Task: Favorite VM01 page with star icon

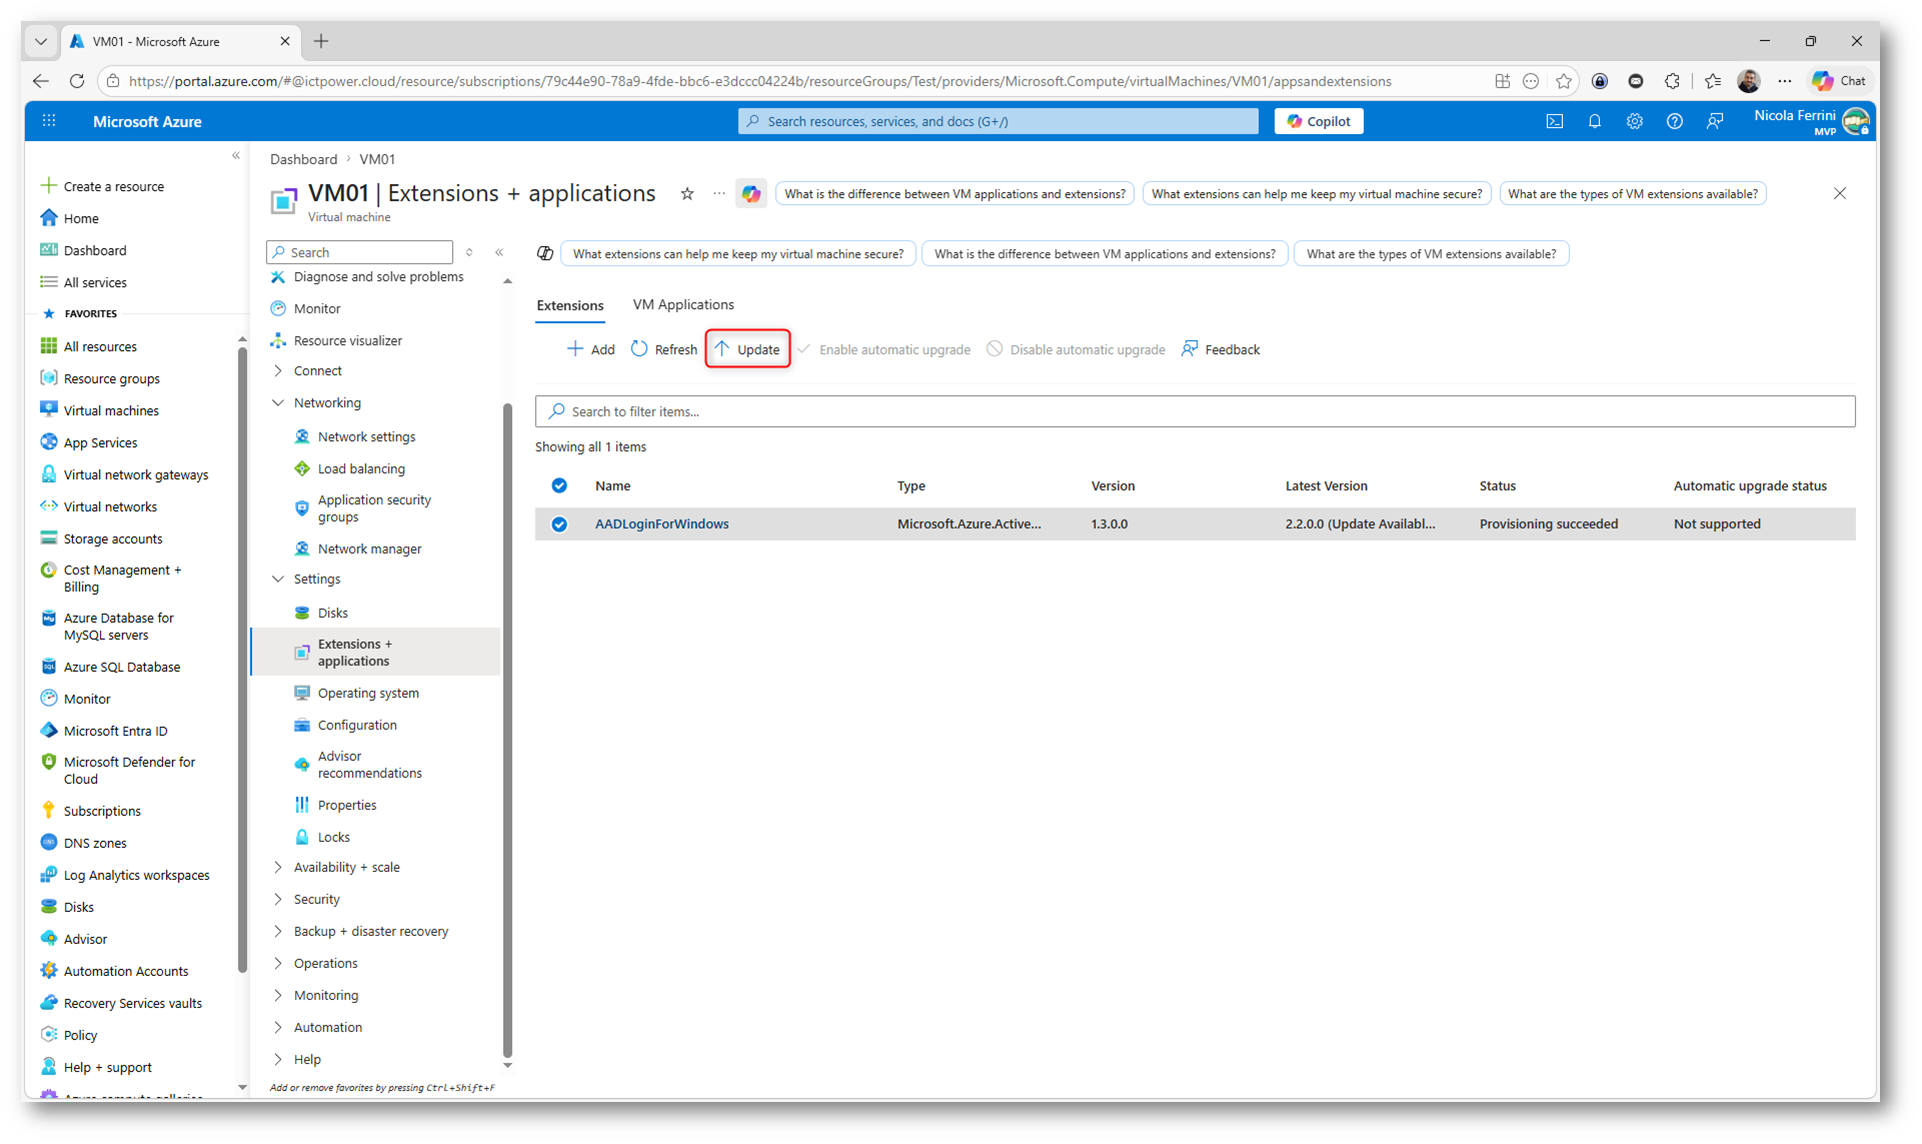Action: 687,194
